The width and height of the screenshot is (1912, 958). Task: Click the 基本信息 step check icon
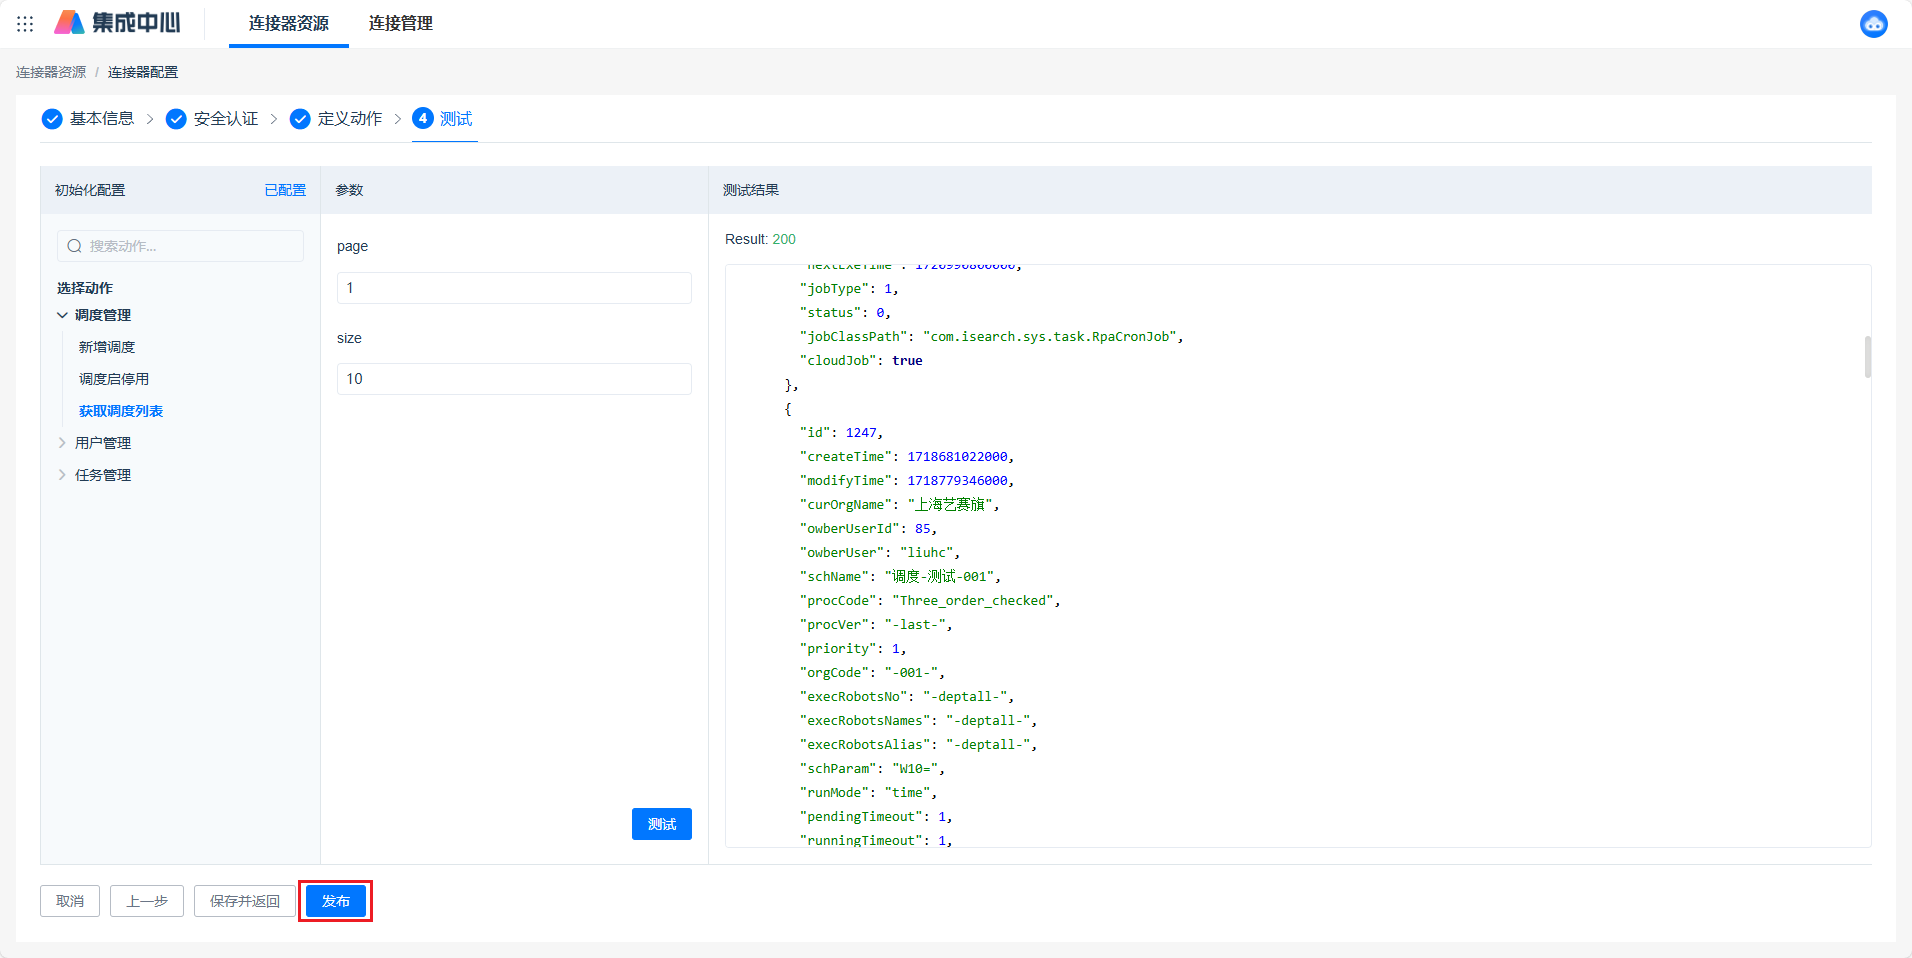[x=52, y=119]
